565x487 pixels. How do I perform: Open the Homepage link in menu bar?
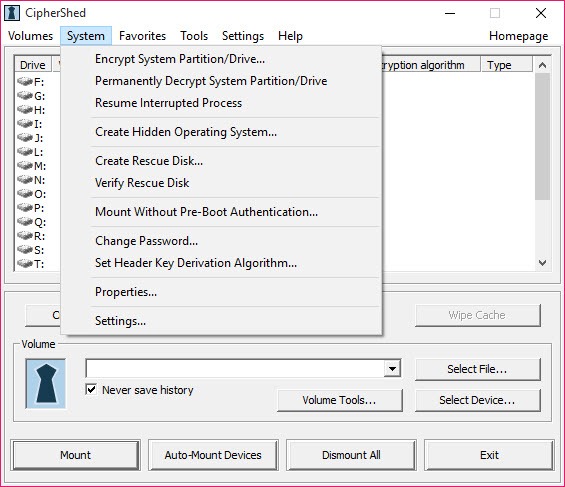click(x=519, y=36)
